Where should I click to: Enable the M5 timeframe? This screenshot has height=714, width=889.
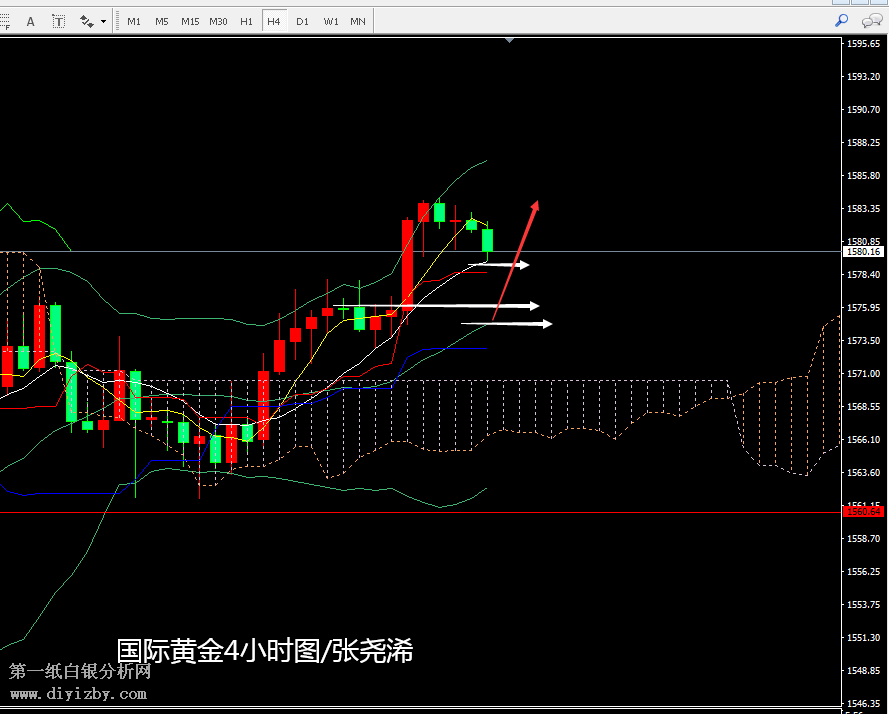tap(161, 21)
